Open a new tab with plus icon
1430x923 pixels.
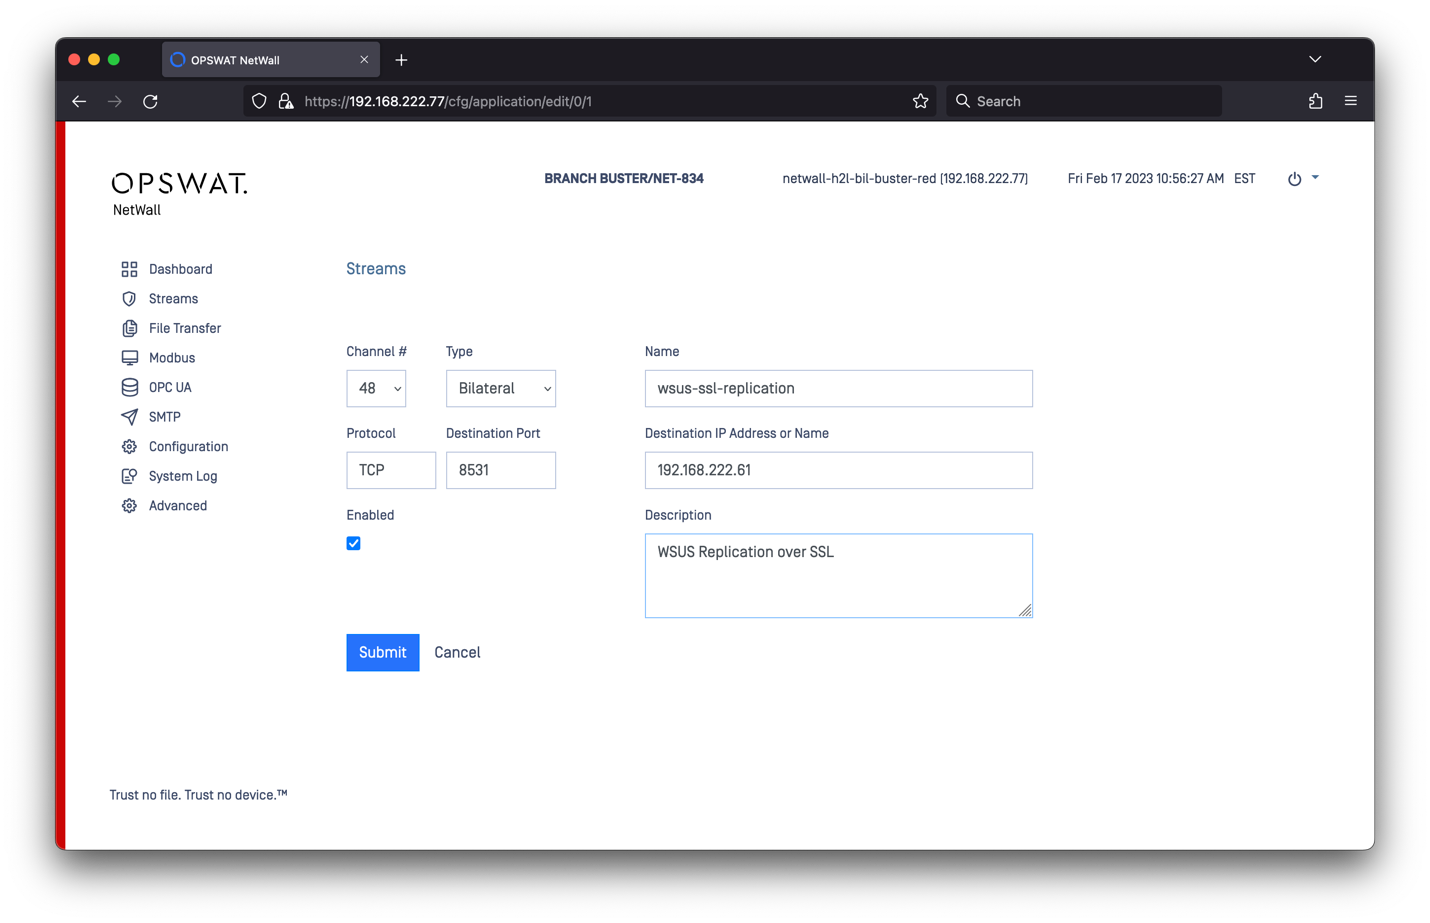tap(401, 60)
